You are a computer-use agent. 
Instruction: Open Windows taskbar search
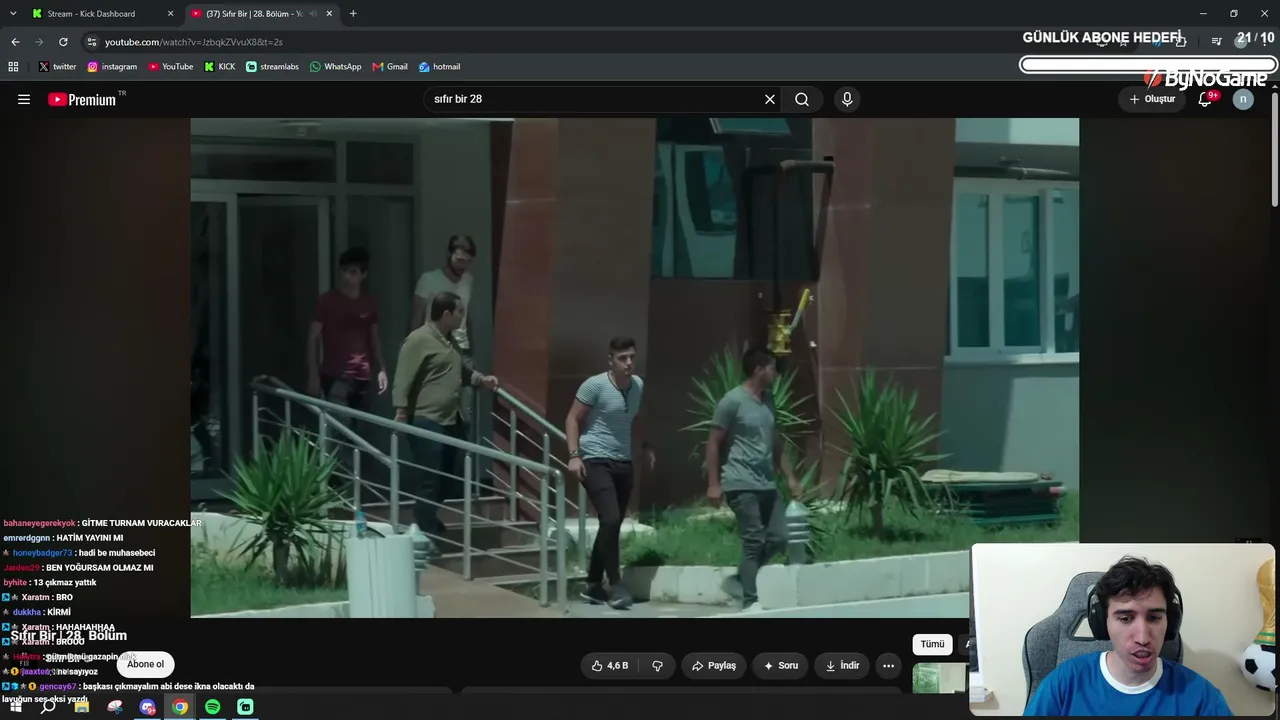(x=48, y=707)
